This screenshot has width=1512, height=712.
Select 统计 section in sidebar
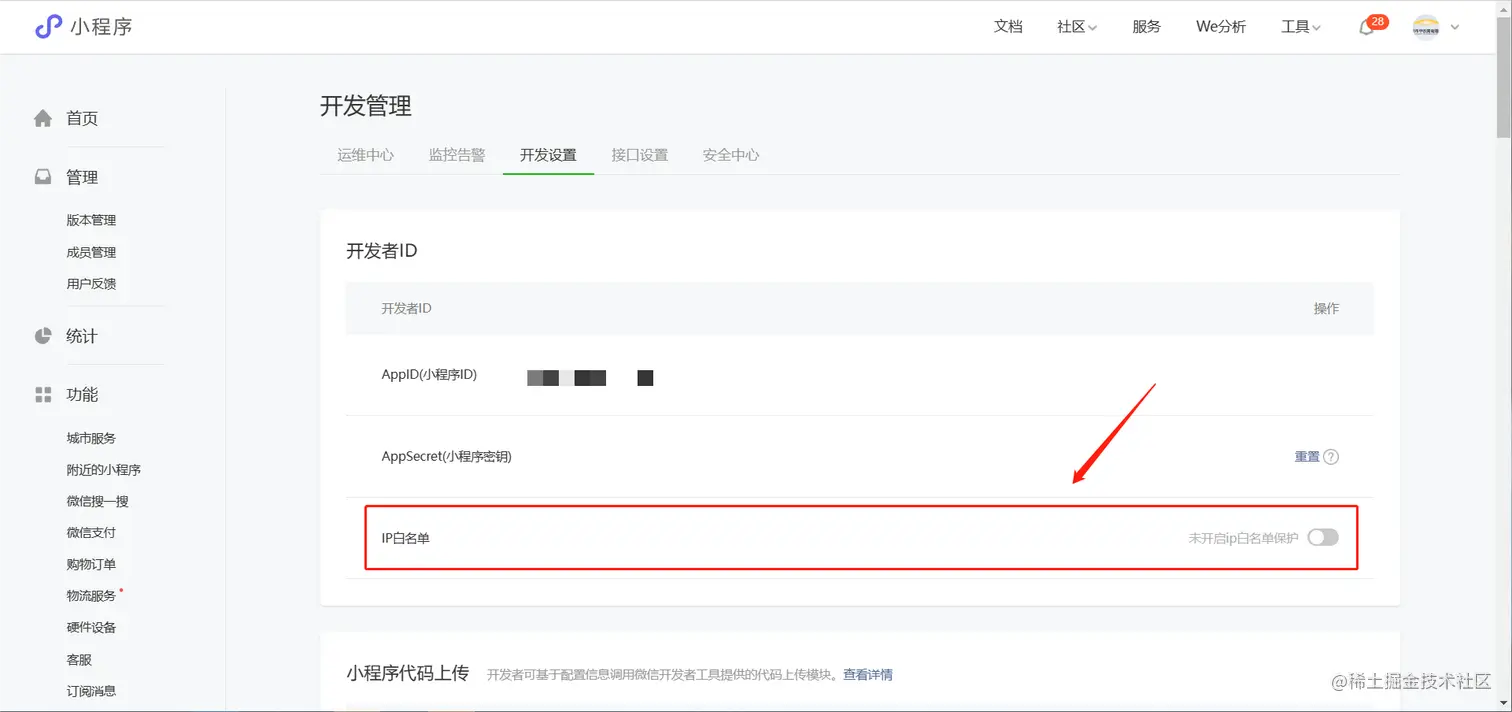coord(82,336)
